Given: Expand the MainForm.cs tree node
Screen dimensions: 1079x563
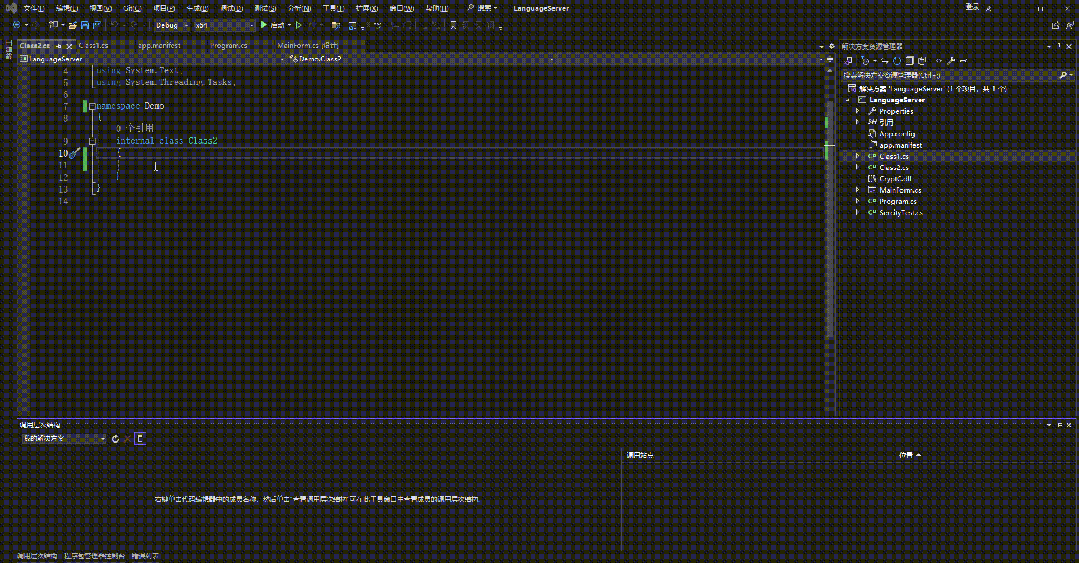Looking at the screenshot, I should 857,190.
